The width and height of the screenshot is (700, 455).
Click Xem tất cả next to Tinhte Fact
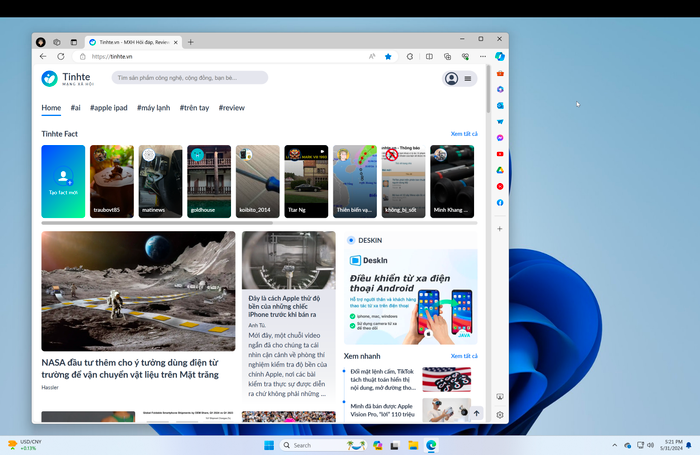[464, 134]
